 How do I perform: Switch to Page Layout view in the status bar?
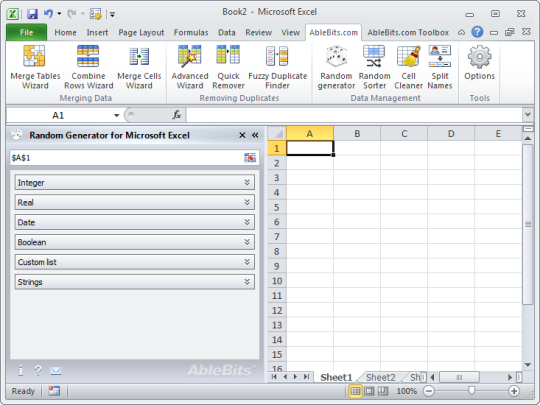(x=369, y=391)
